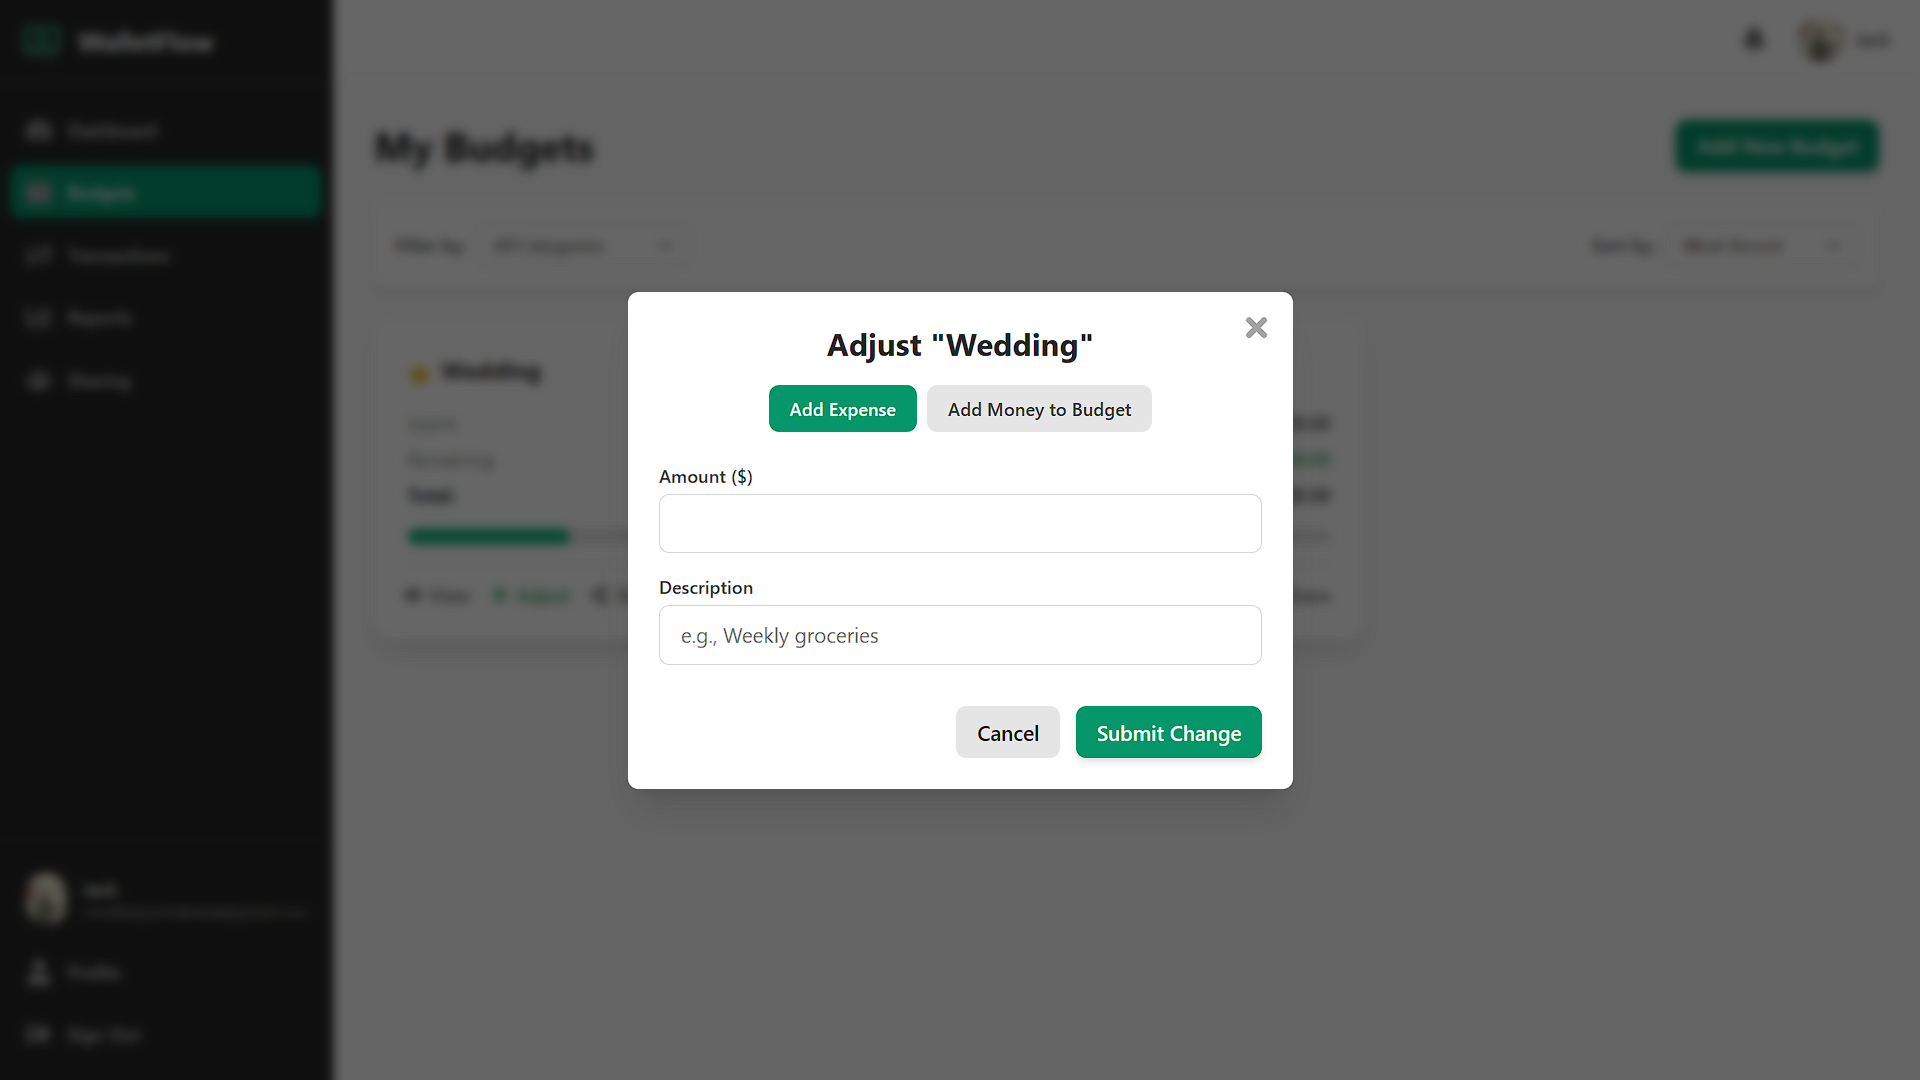This screenshot has width=1920, height=1080.
Task: Focus the Amount ($) input field
Action: (x=960, y=523)
